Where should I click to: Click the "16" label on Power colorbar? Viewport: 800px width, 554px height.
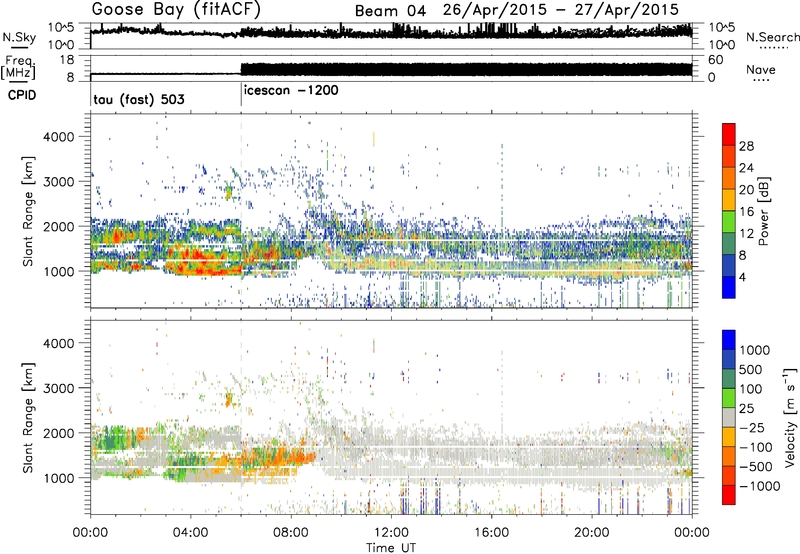pos(746,212)
